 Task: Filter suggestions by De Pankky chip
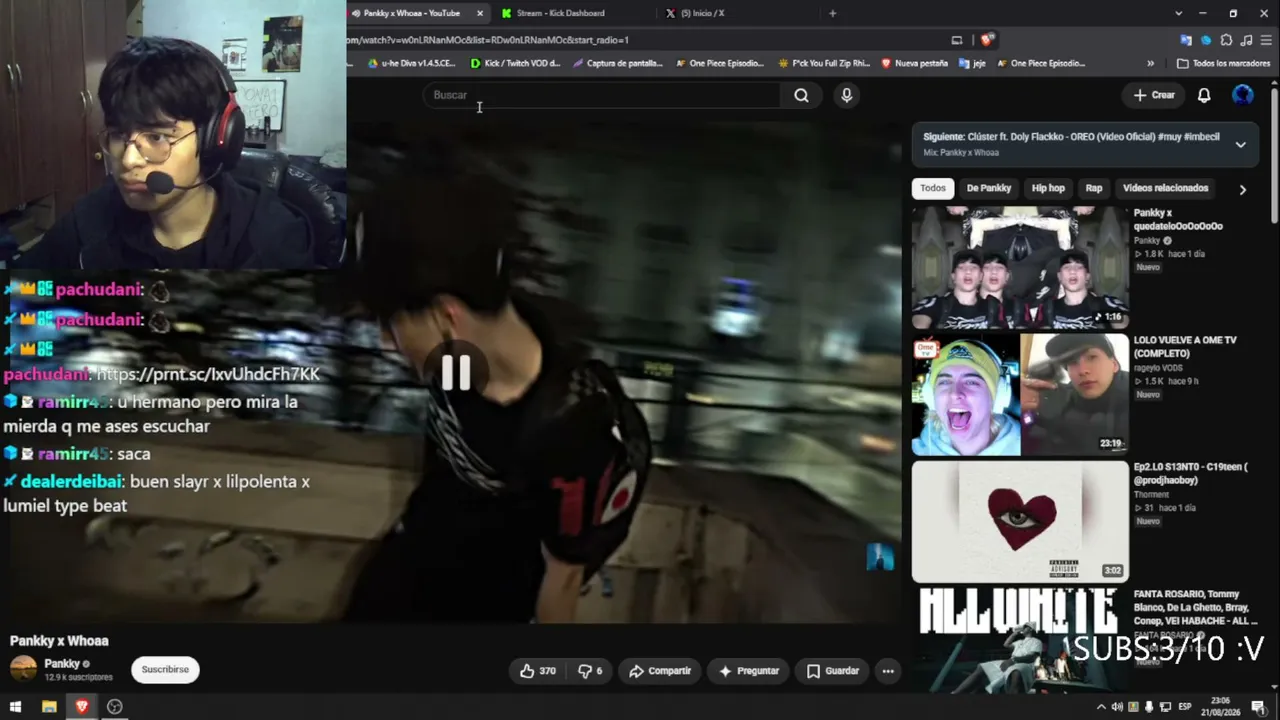(989, 188)
